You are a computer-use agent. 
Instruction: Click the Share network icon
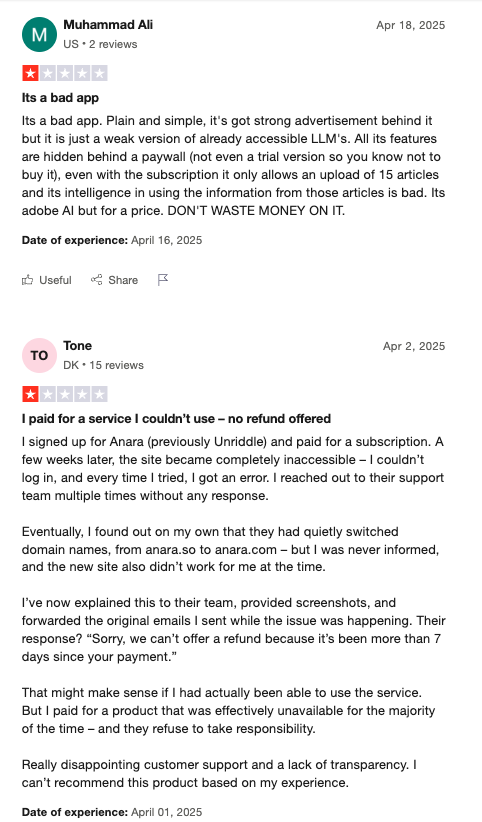tap(97, 280)
